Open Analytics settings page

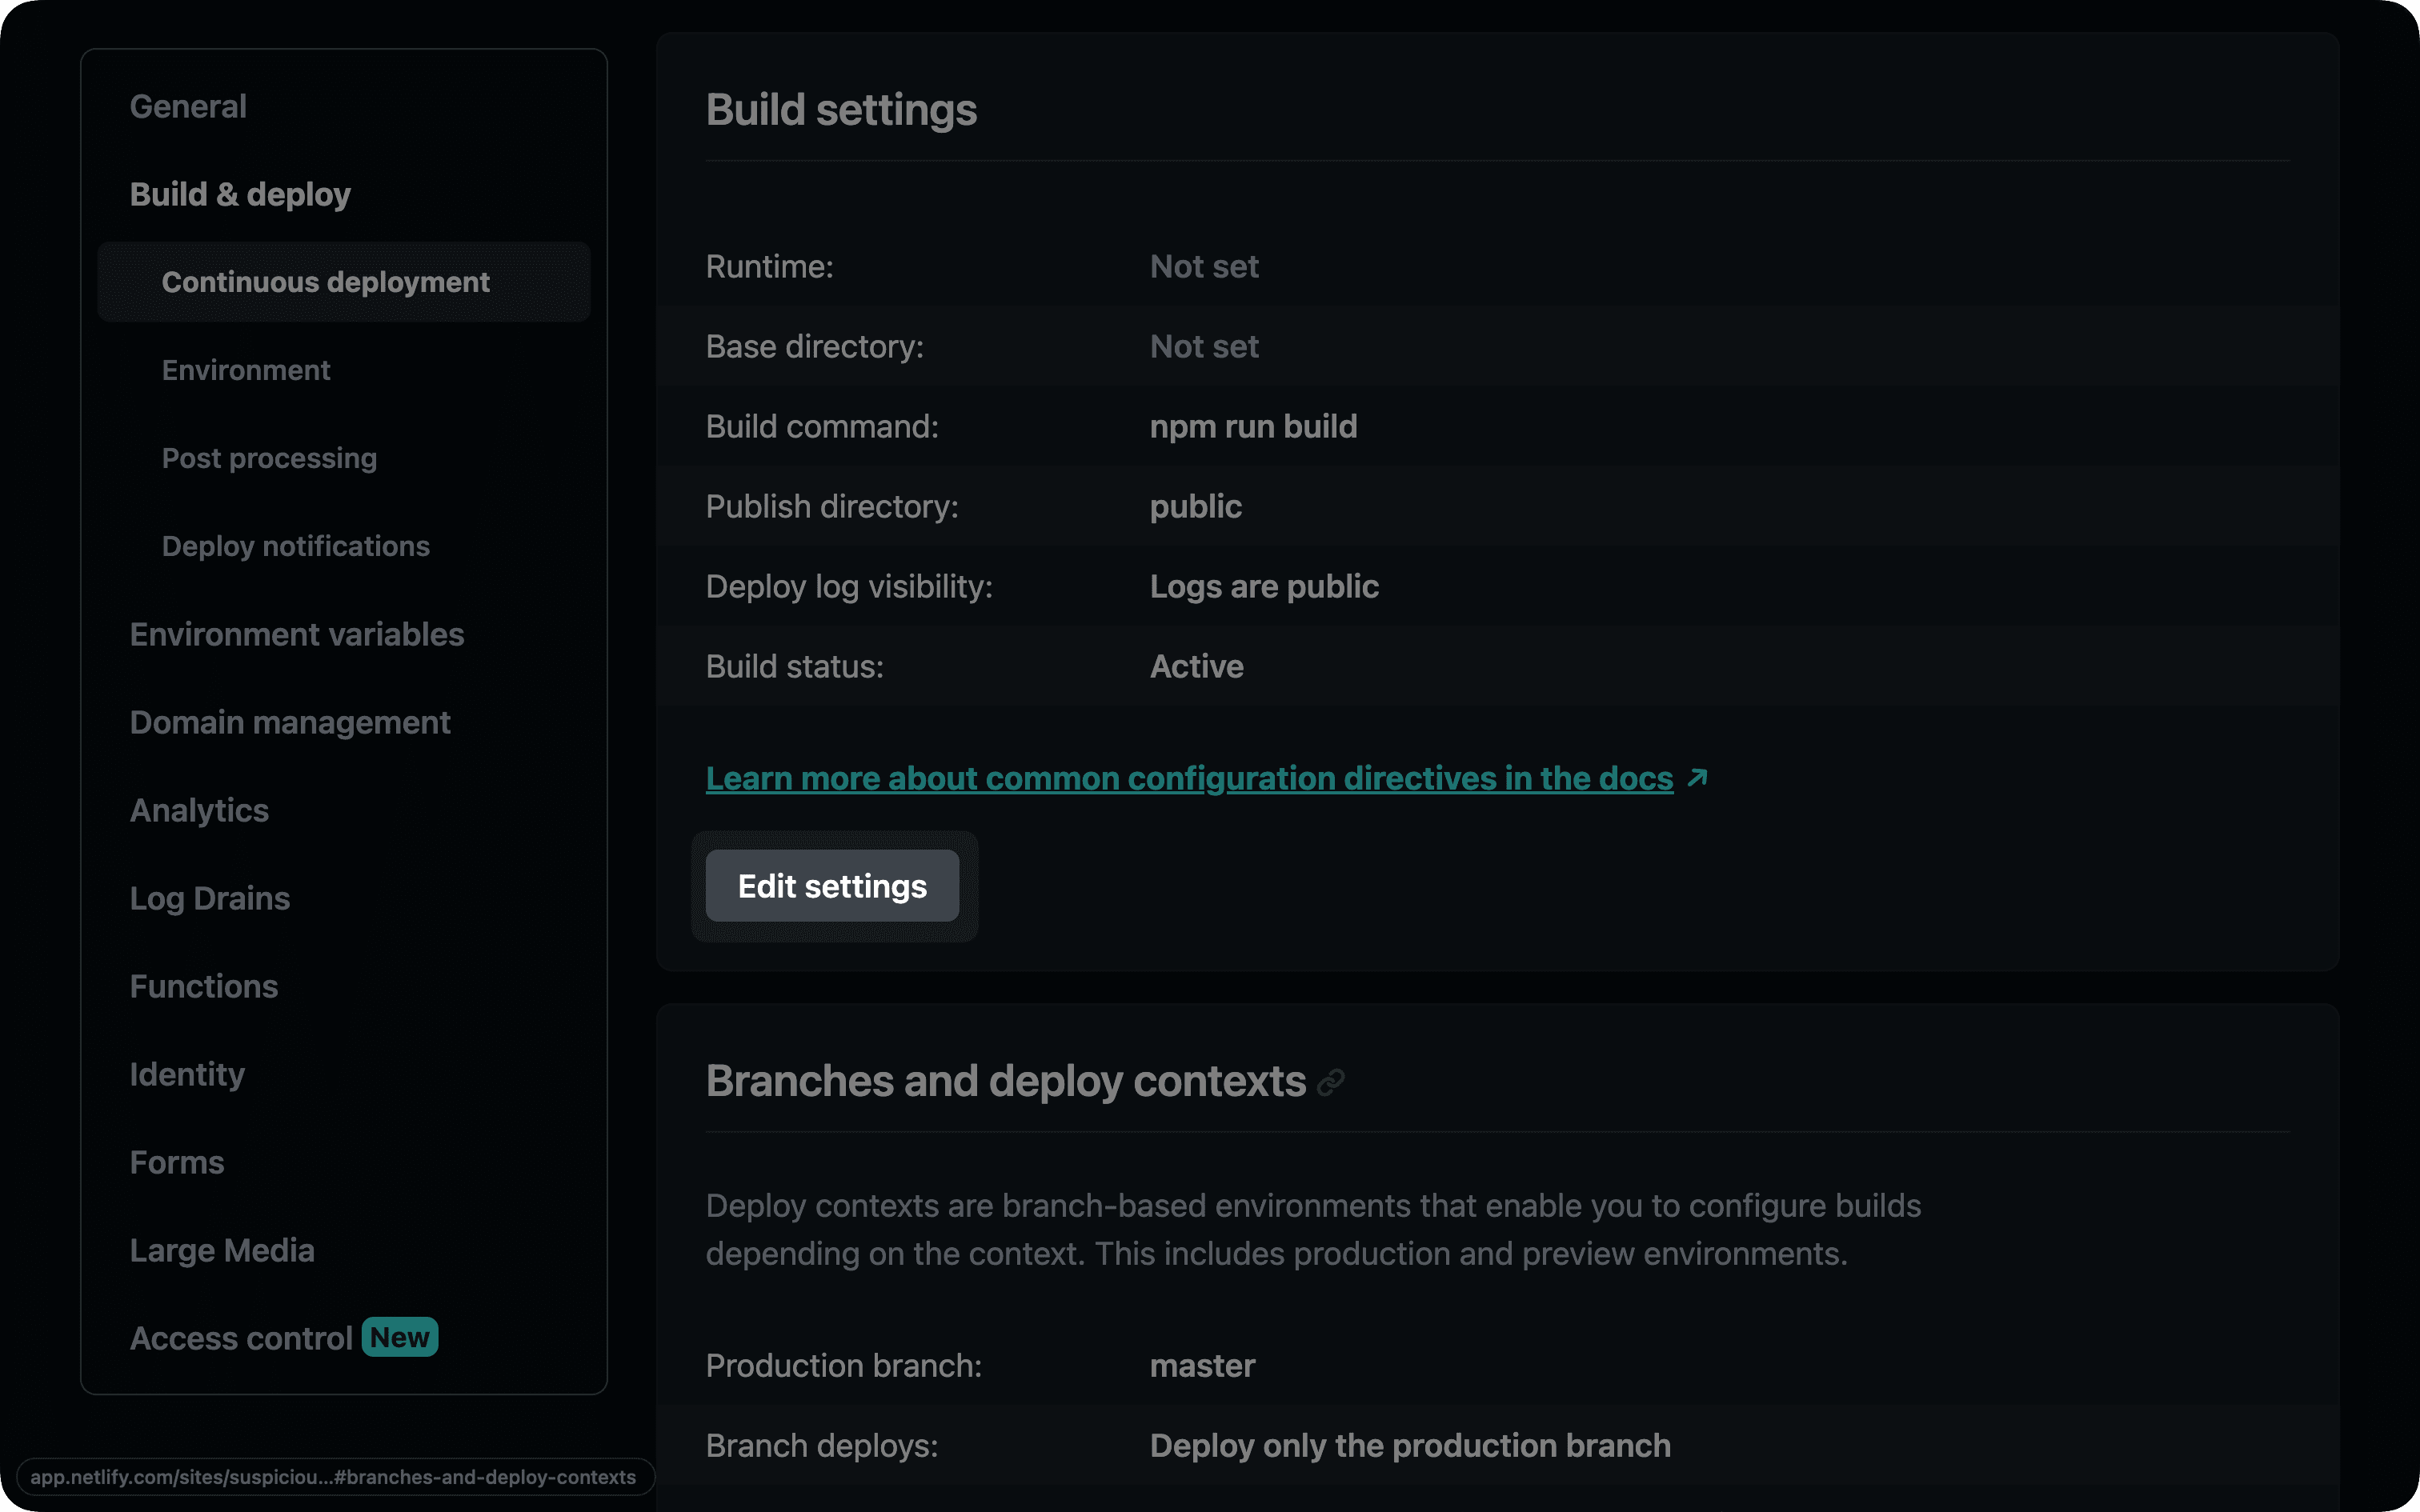point(199,810)
